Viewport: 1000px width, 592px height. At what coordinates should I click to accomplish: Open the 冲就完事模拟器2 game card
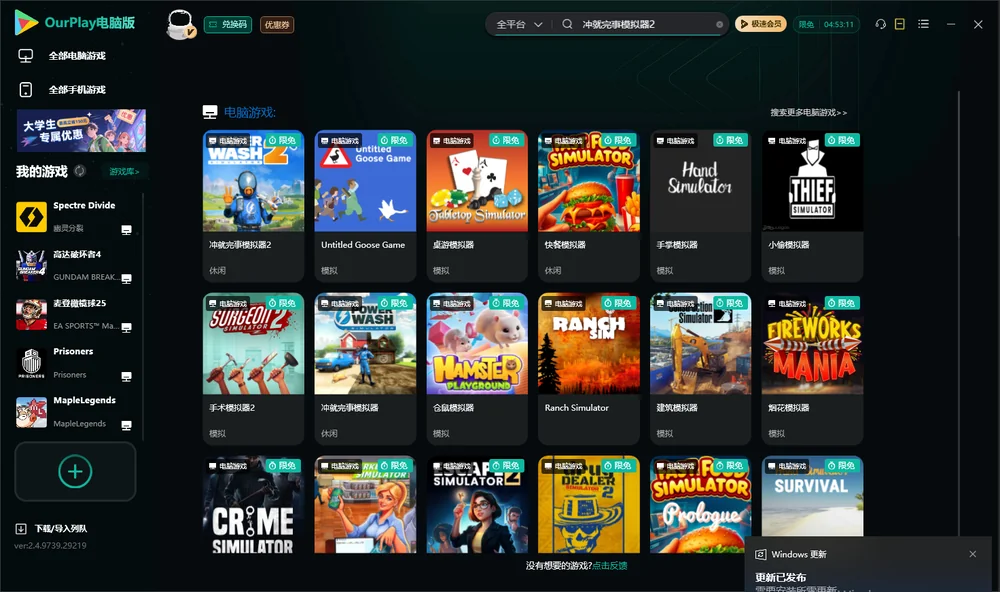click(x=253, y=205)
